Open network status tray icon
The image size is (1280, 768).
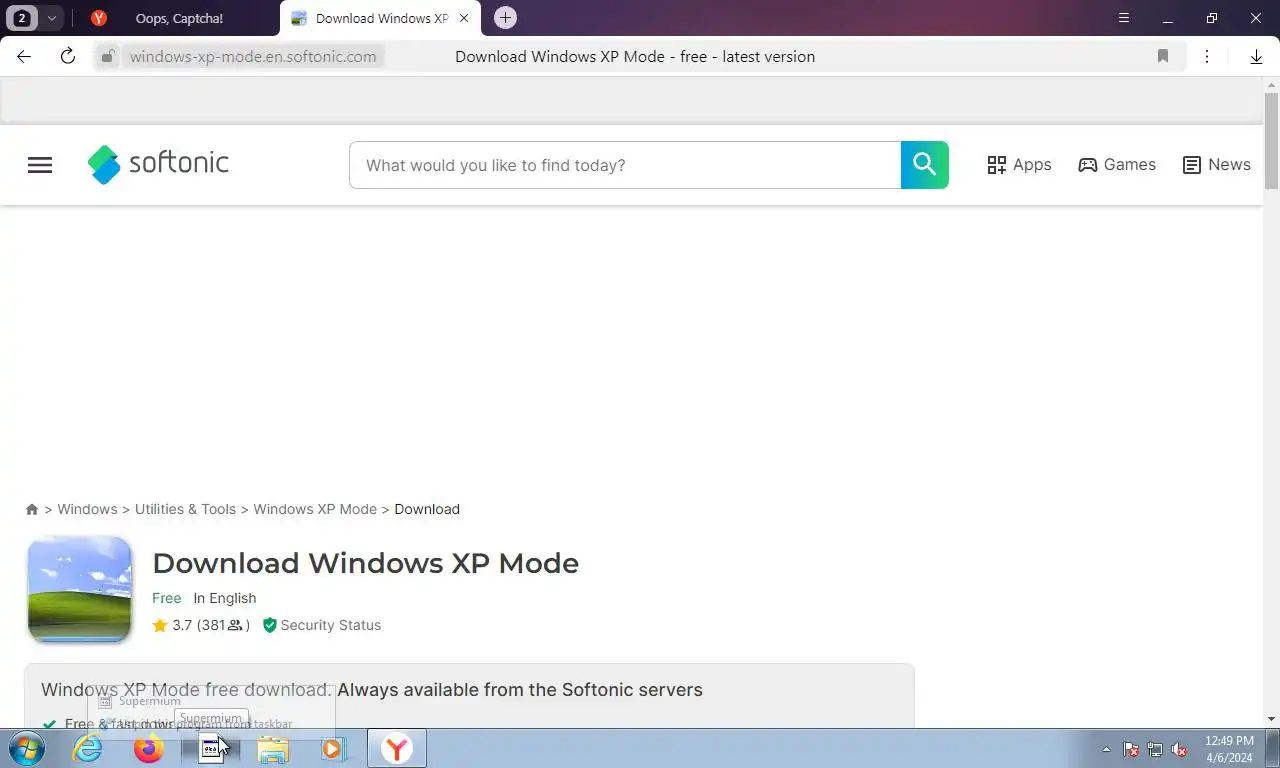1155,749
